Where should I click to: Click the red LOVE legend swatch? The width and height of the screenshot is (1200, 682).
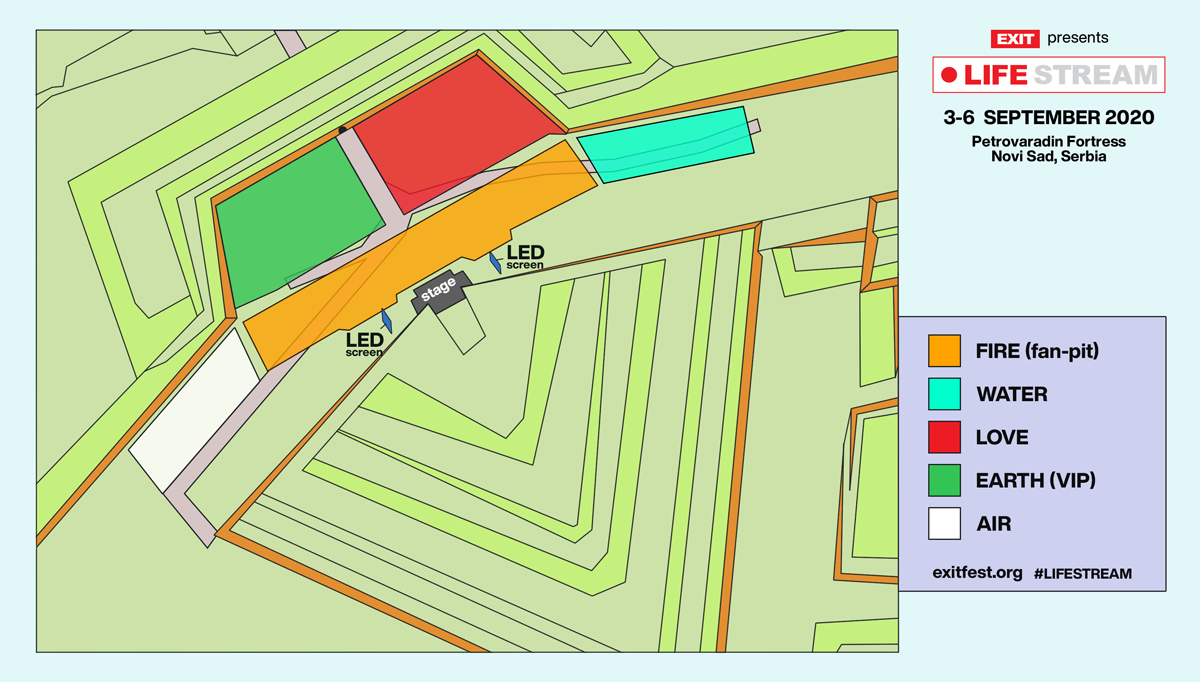944,437
